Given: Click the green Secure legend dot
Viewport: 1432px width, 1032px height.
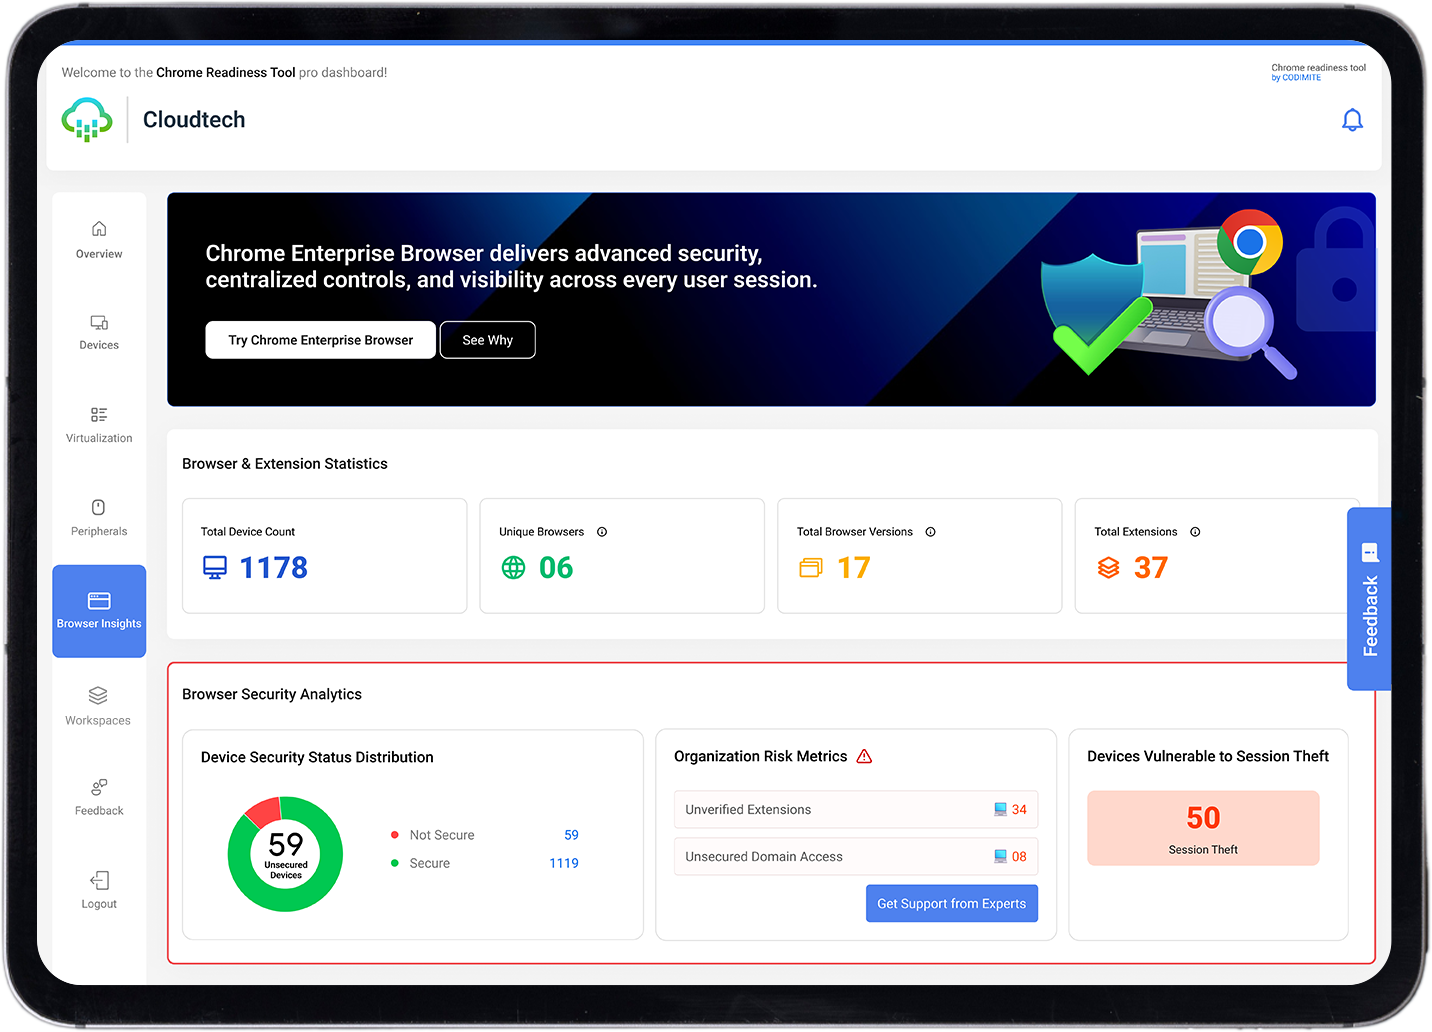Looking at the screenshot, I should [395, 863].
